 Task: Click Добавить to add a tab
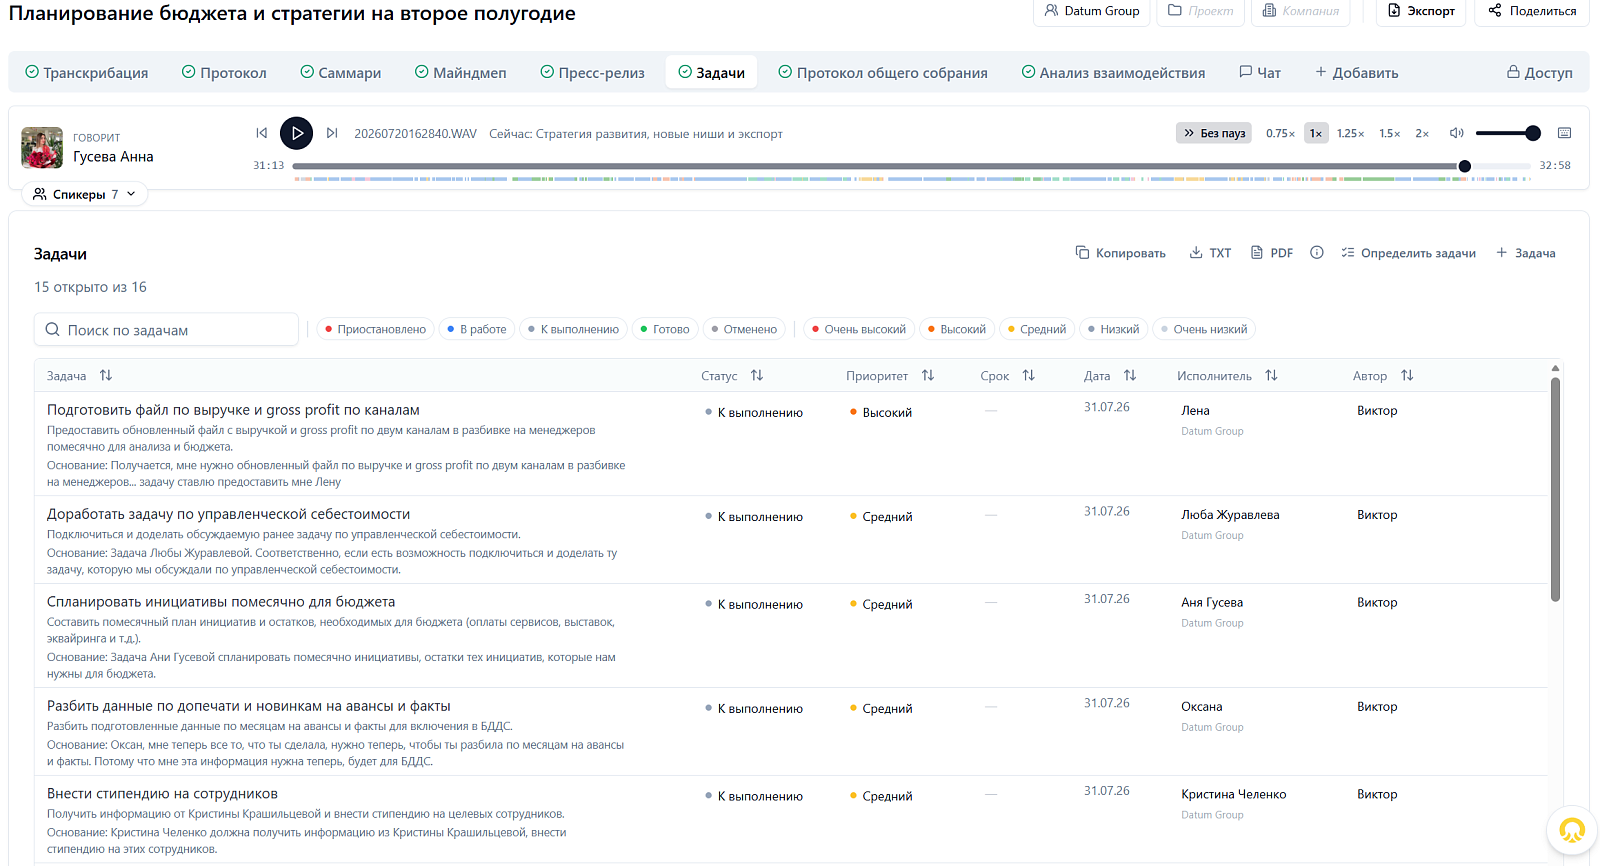pos(1356,72)
